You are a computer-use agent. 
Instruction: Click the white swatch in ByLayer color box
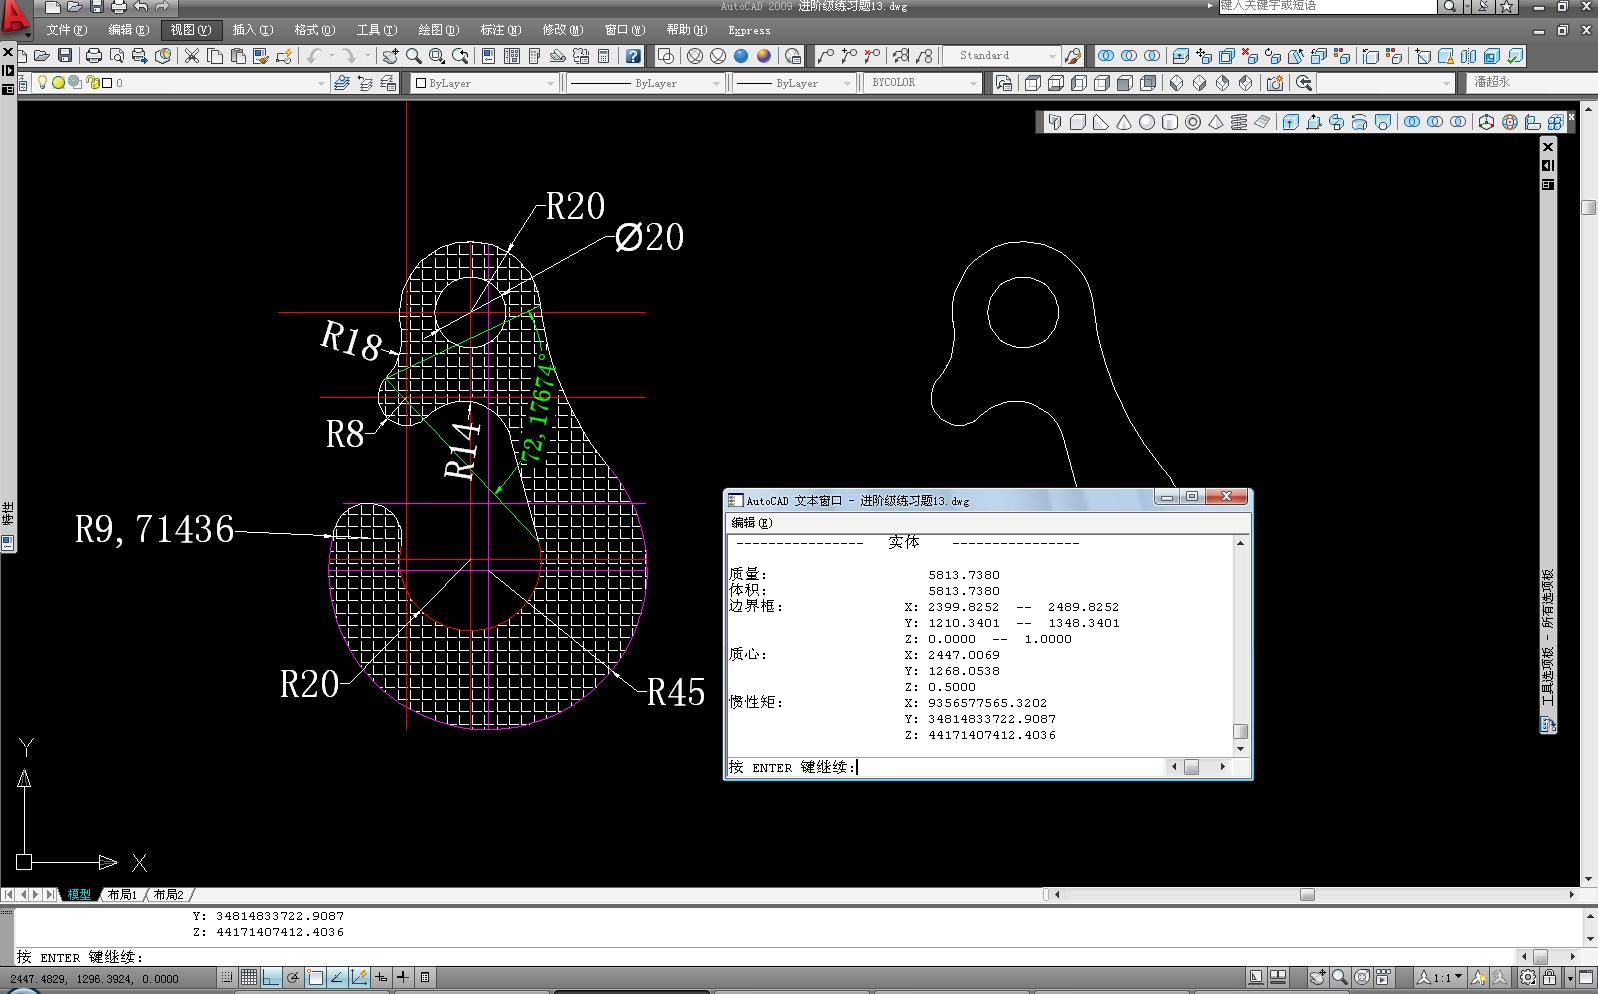point(421,83)
